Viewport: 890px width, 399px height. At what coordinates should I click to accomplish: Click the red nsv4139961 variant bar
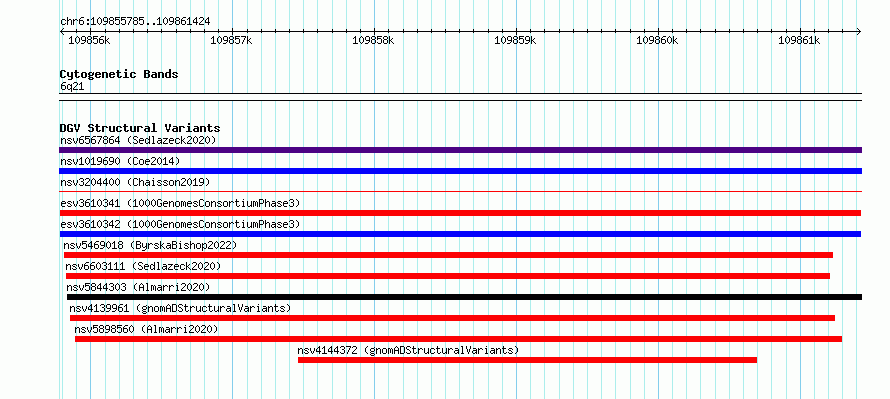coord(452,318)
